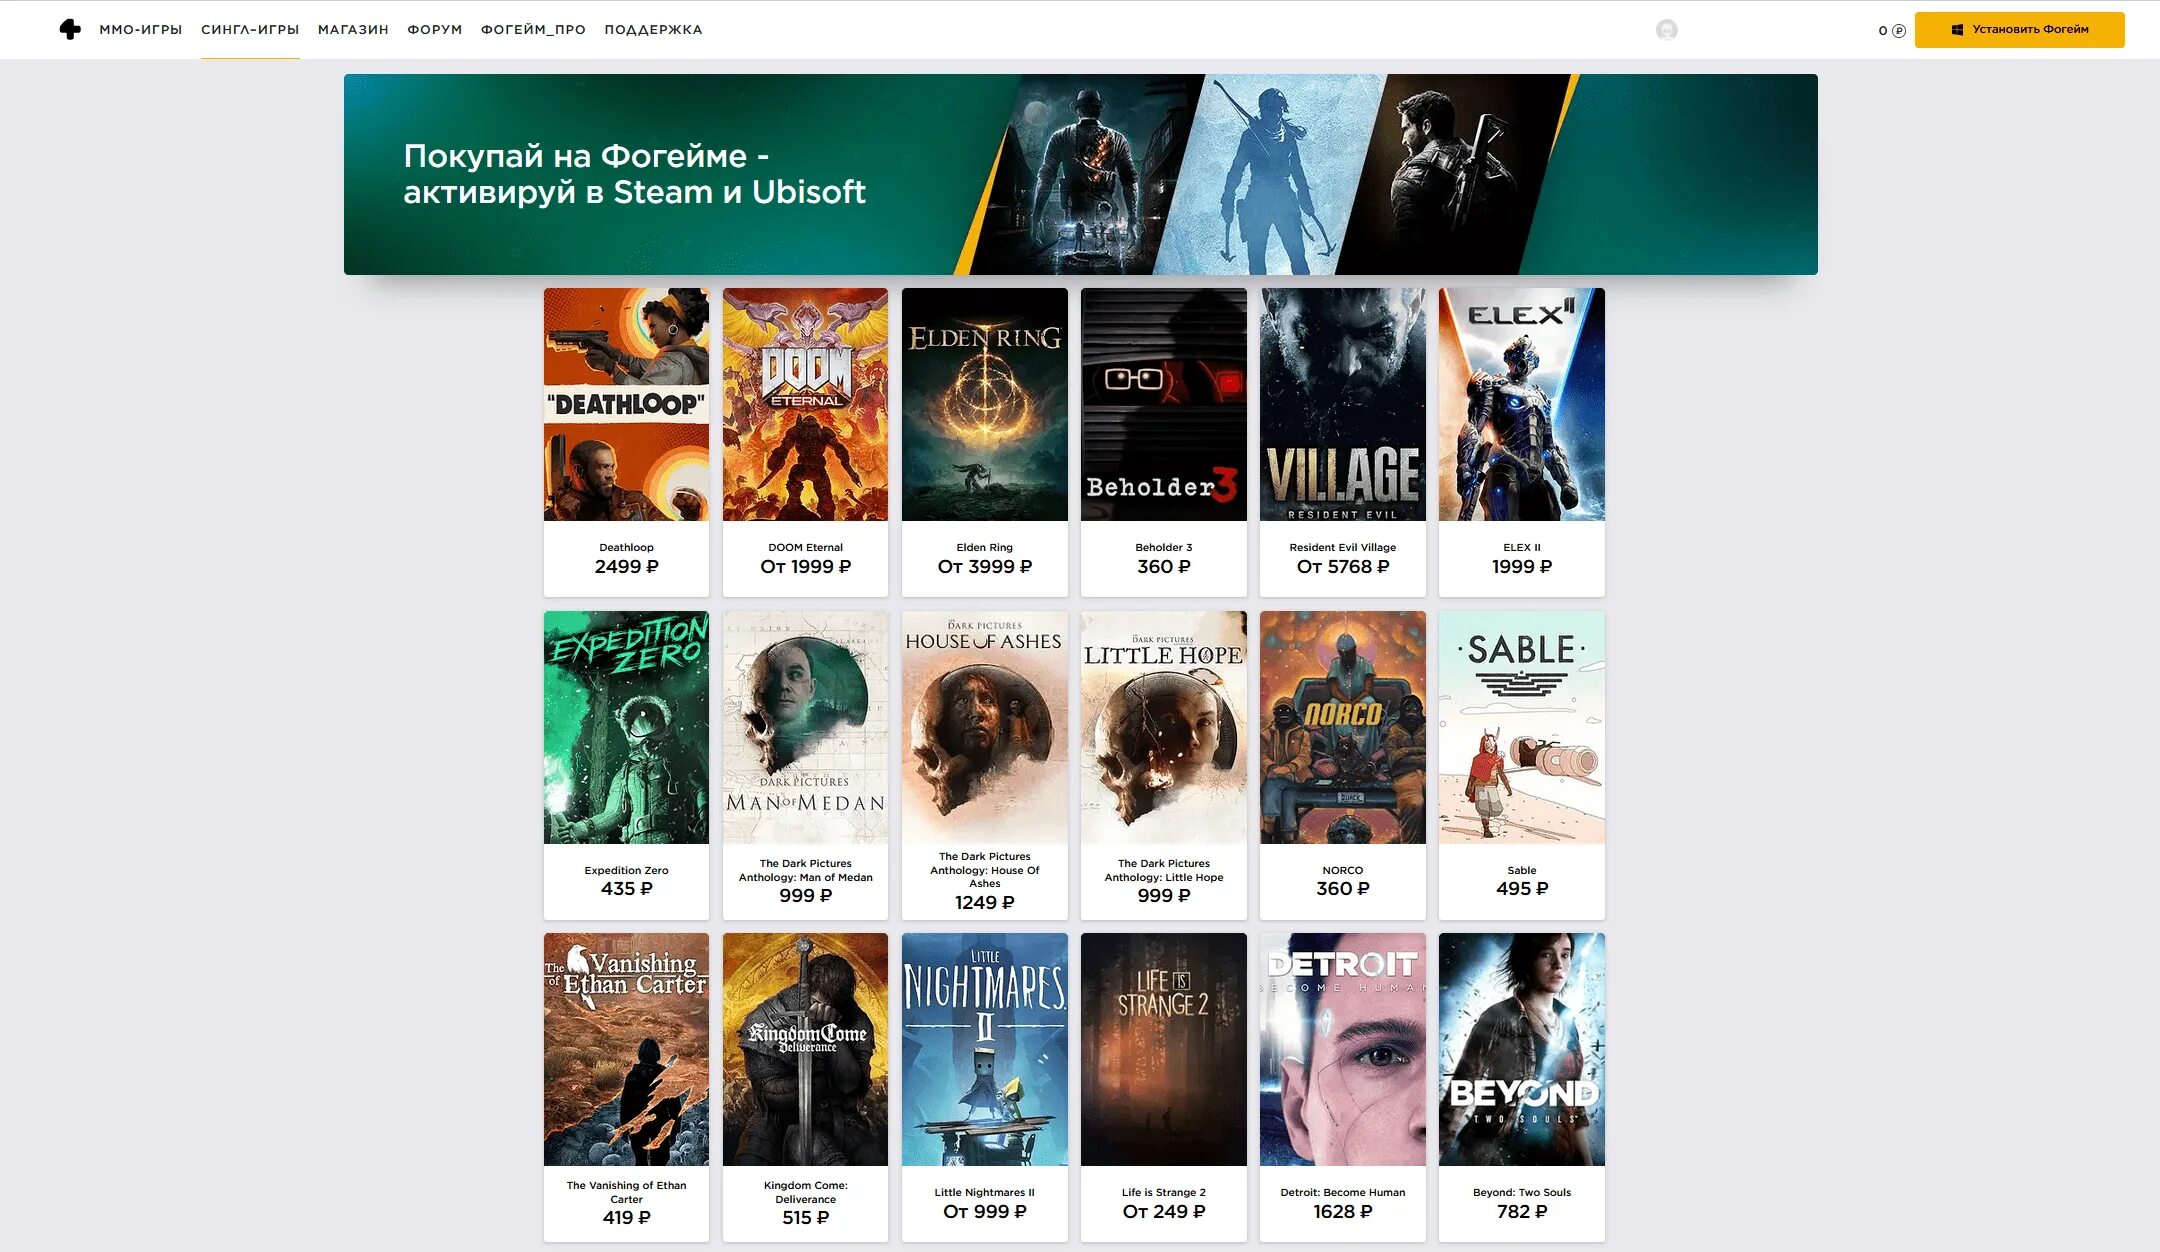This screenshot has width=2160, height=1252.
Task: Click the 515 ₽ Kingdom Come price
Action: (805, 1218)
